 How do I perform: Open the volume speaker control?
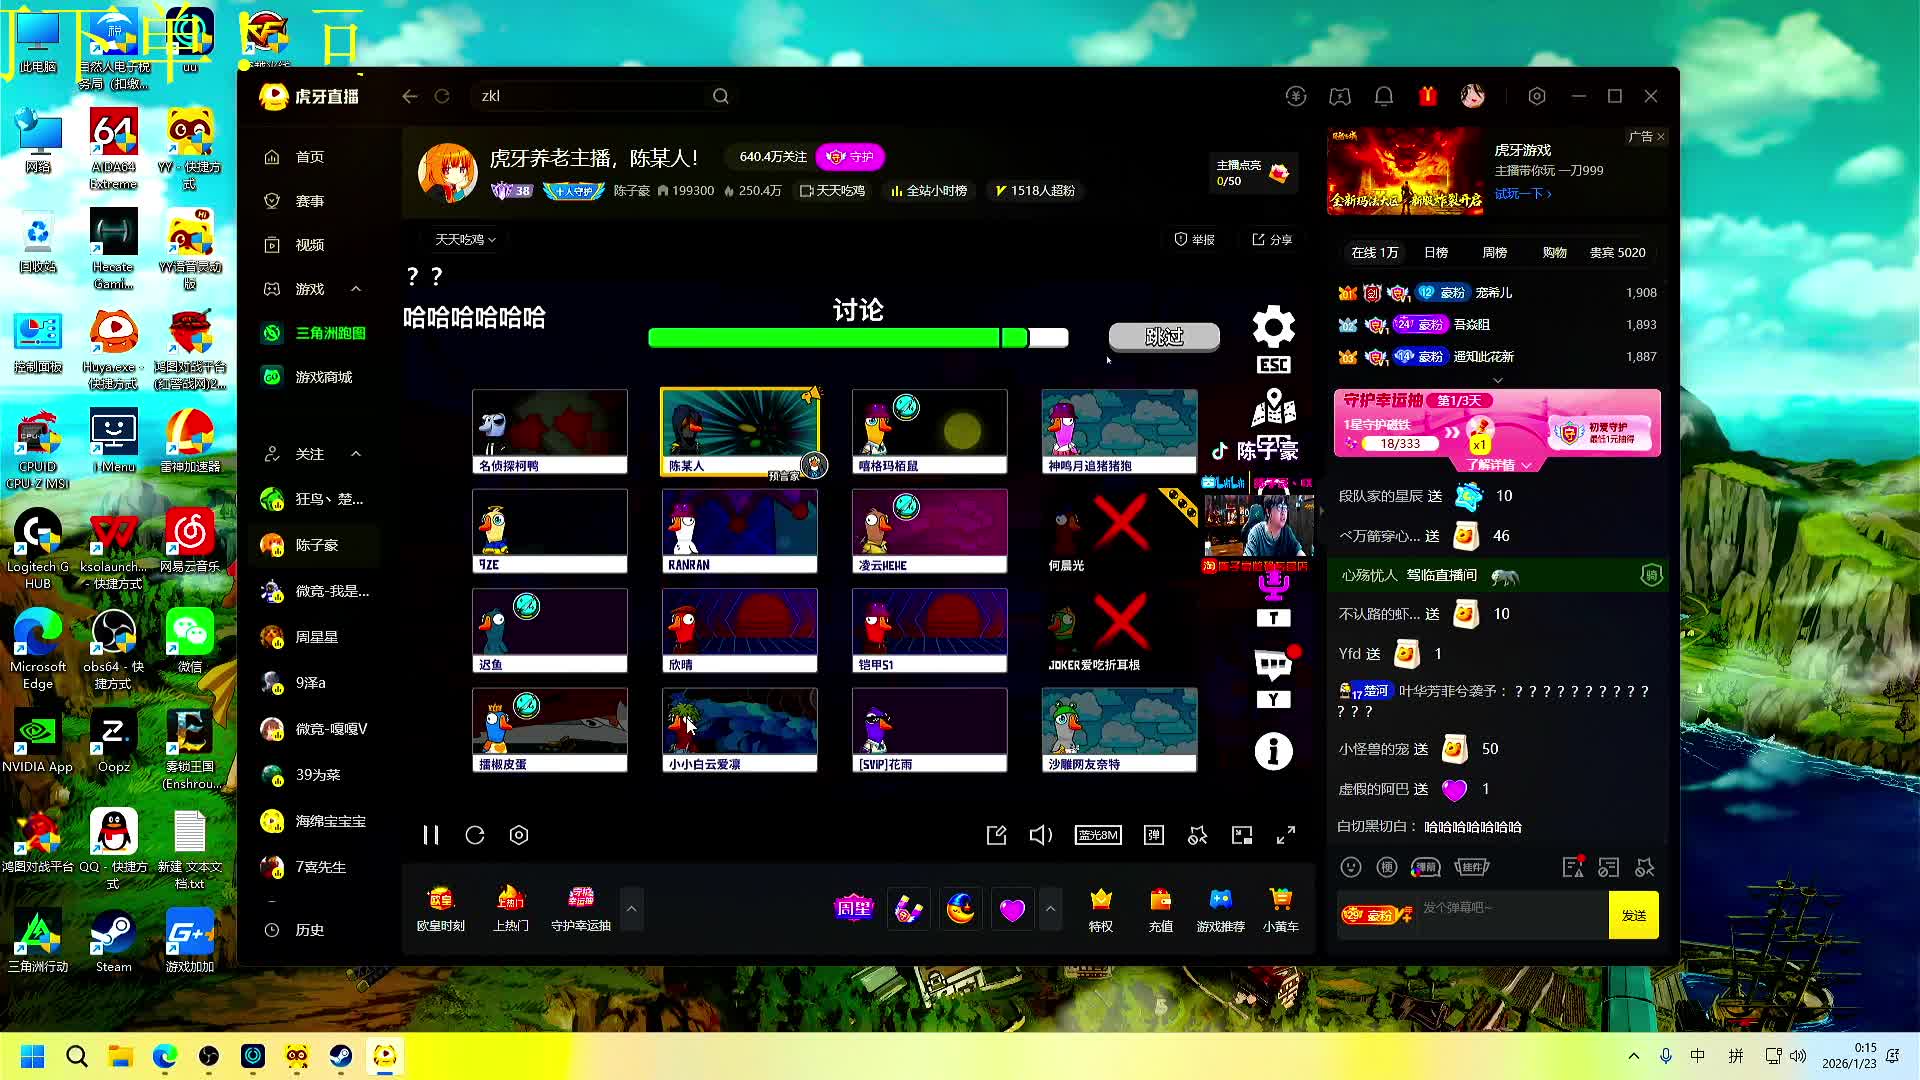(x=1040, y=835)
